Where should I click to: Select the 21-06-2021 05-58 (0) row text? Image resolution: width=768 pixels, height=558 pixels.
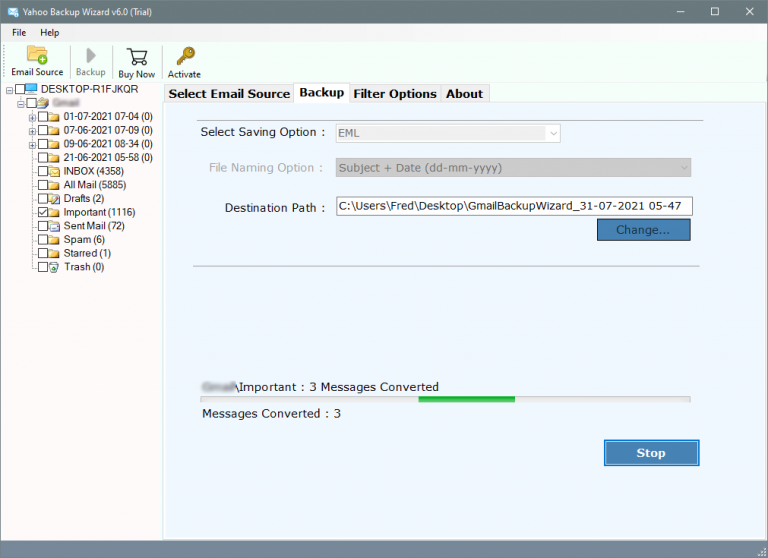(x=108, y=158)
